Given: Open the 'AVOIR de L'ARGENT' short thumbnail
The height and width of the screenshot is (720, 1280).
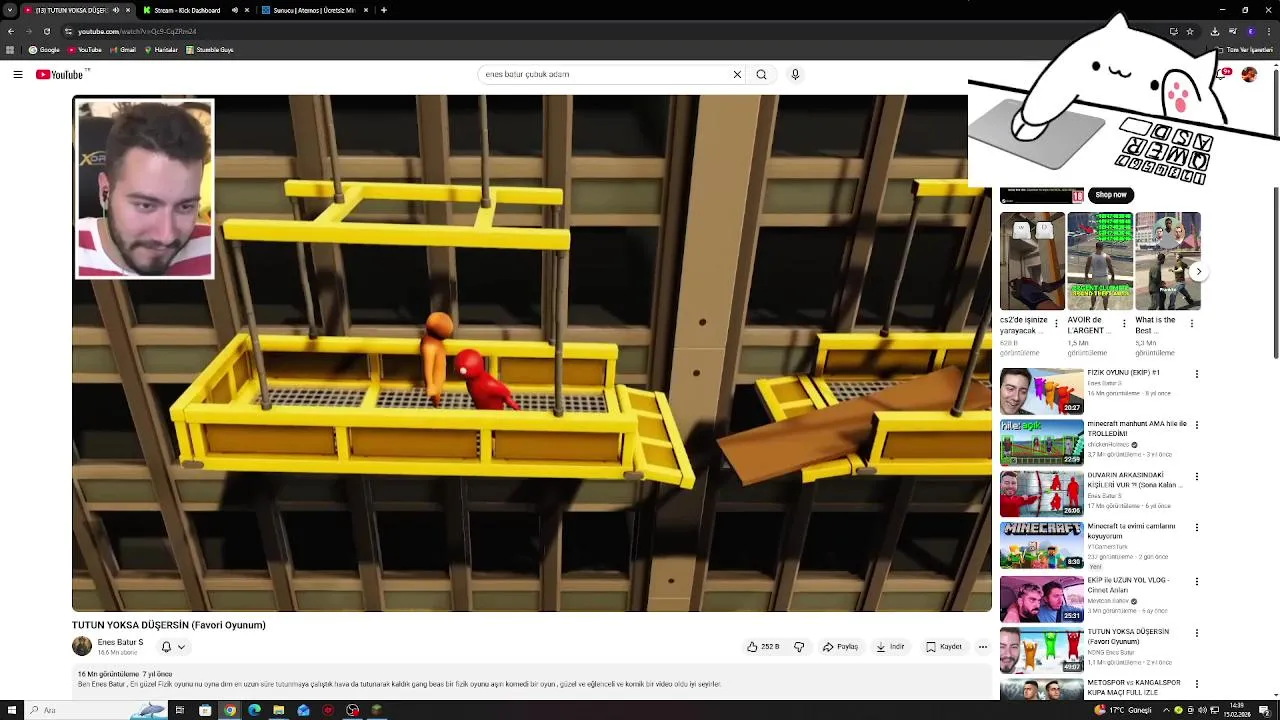Looking at the screenshot, I should point(1100,261).
